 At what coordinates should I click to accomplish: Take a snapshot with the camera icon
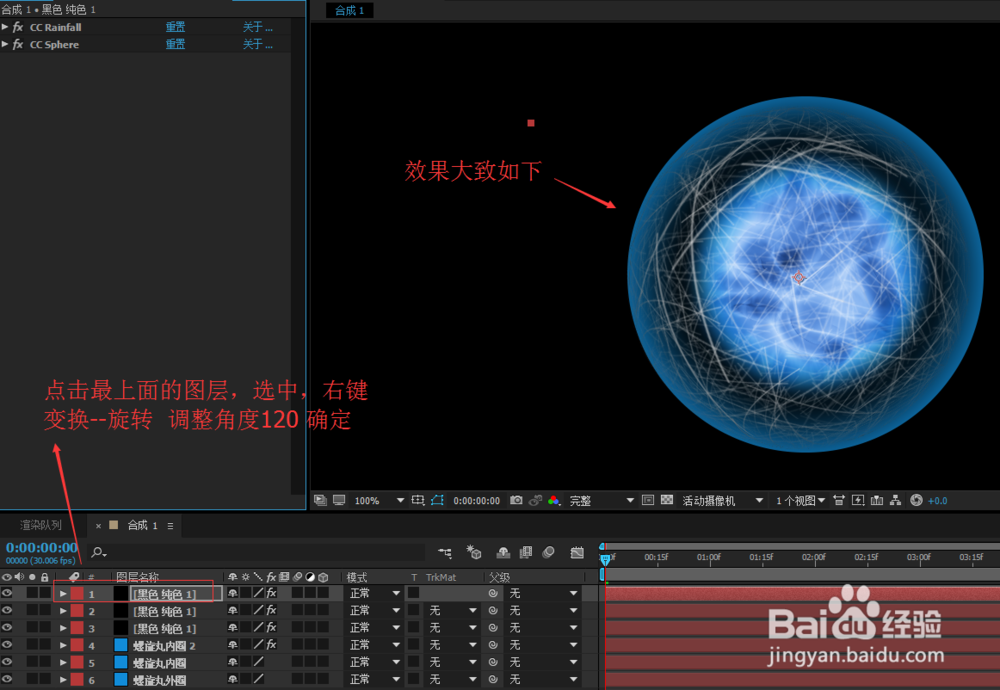tap(517, 500)
